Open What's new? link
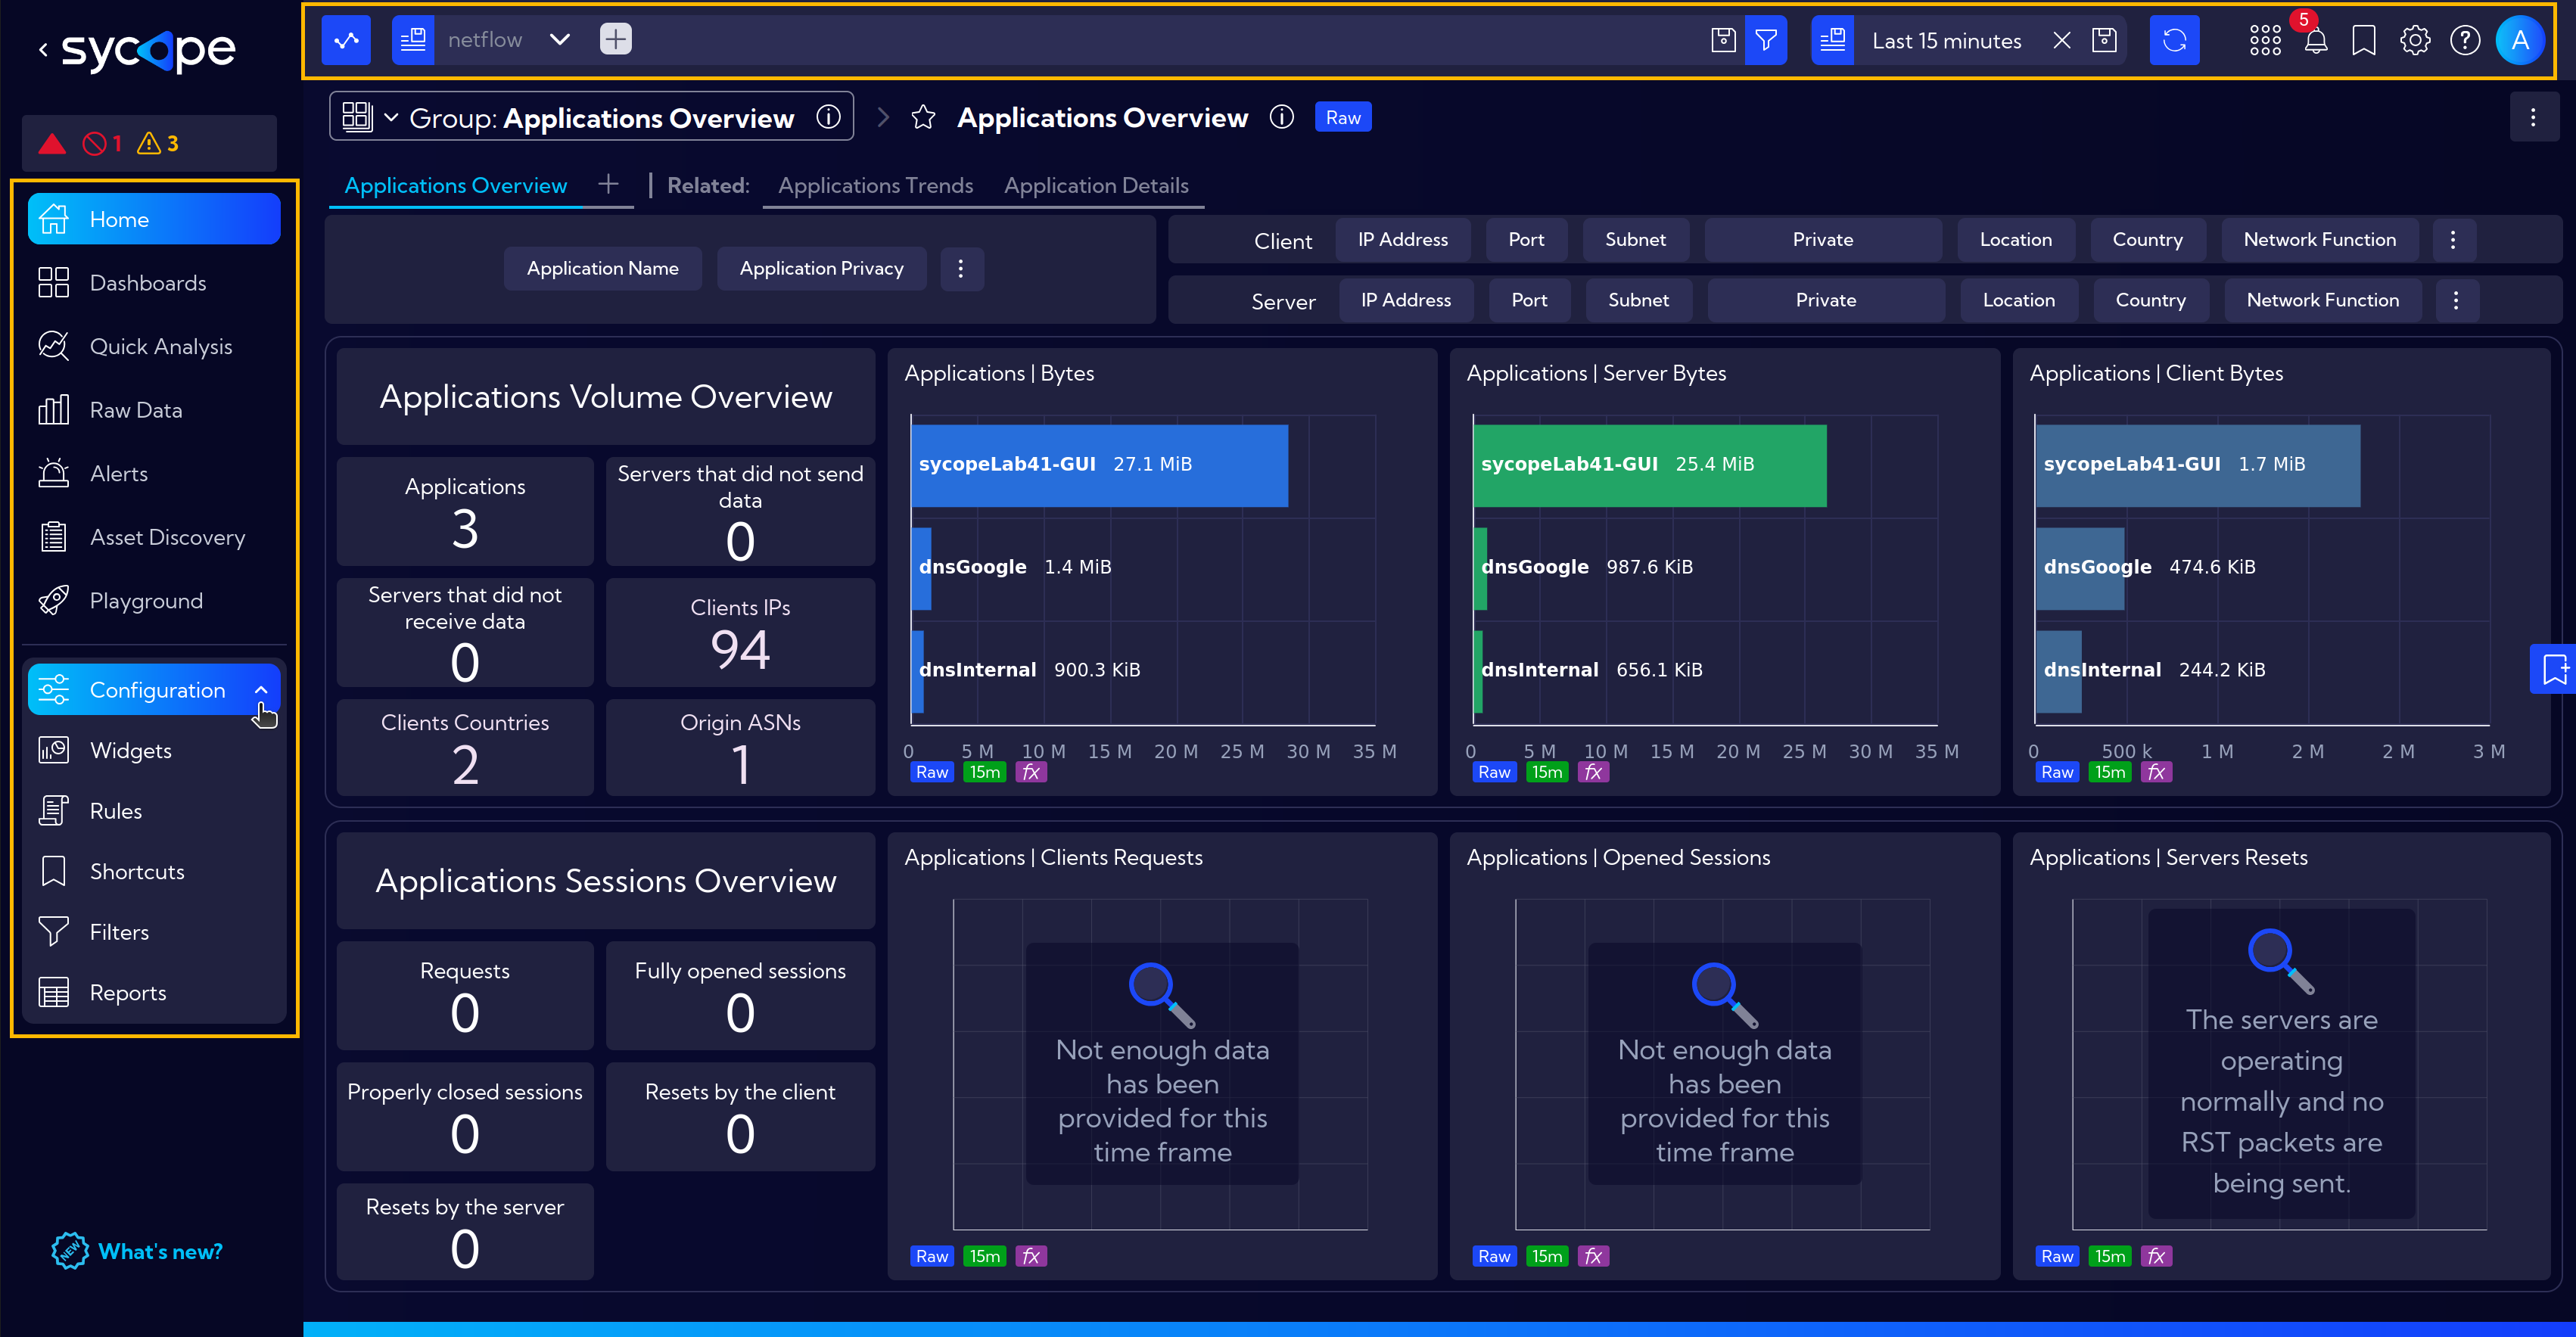 [137, 1251]
